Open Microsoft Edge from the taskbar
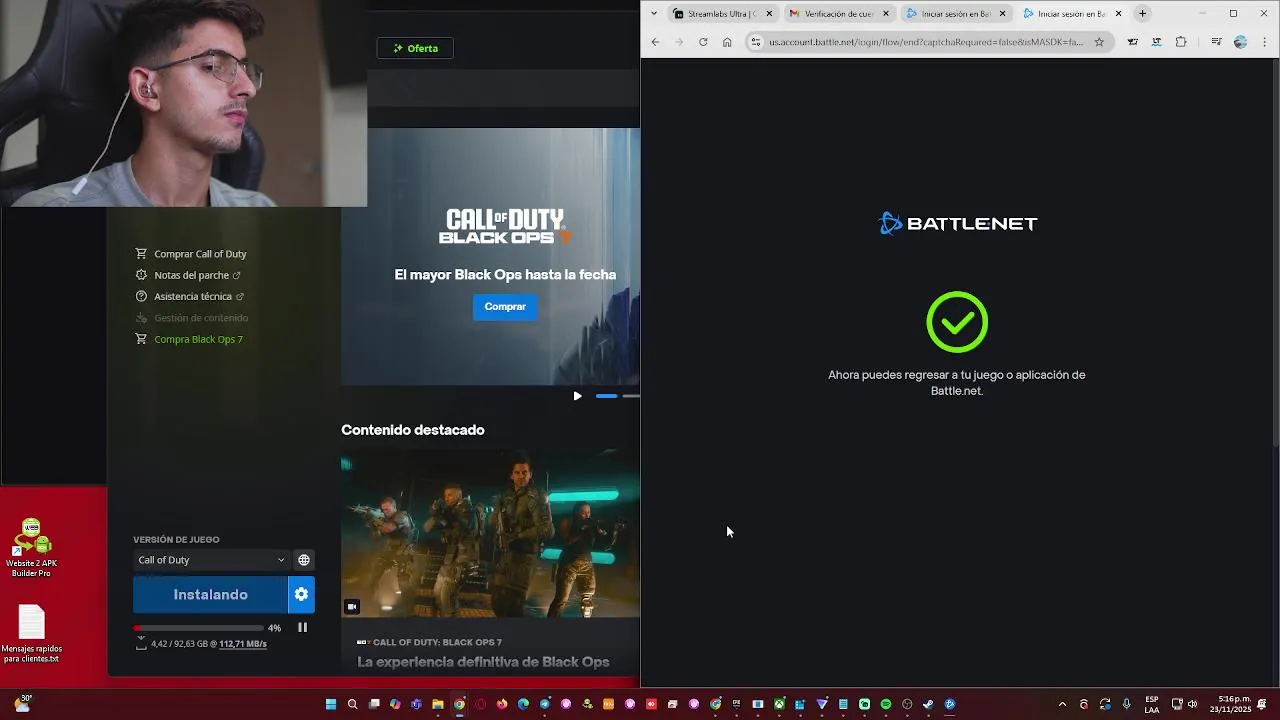The width and height of the screenshot is (1280, 720). pyautogui.click(x=523, y=704)
